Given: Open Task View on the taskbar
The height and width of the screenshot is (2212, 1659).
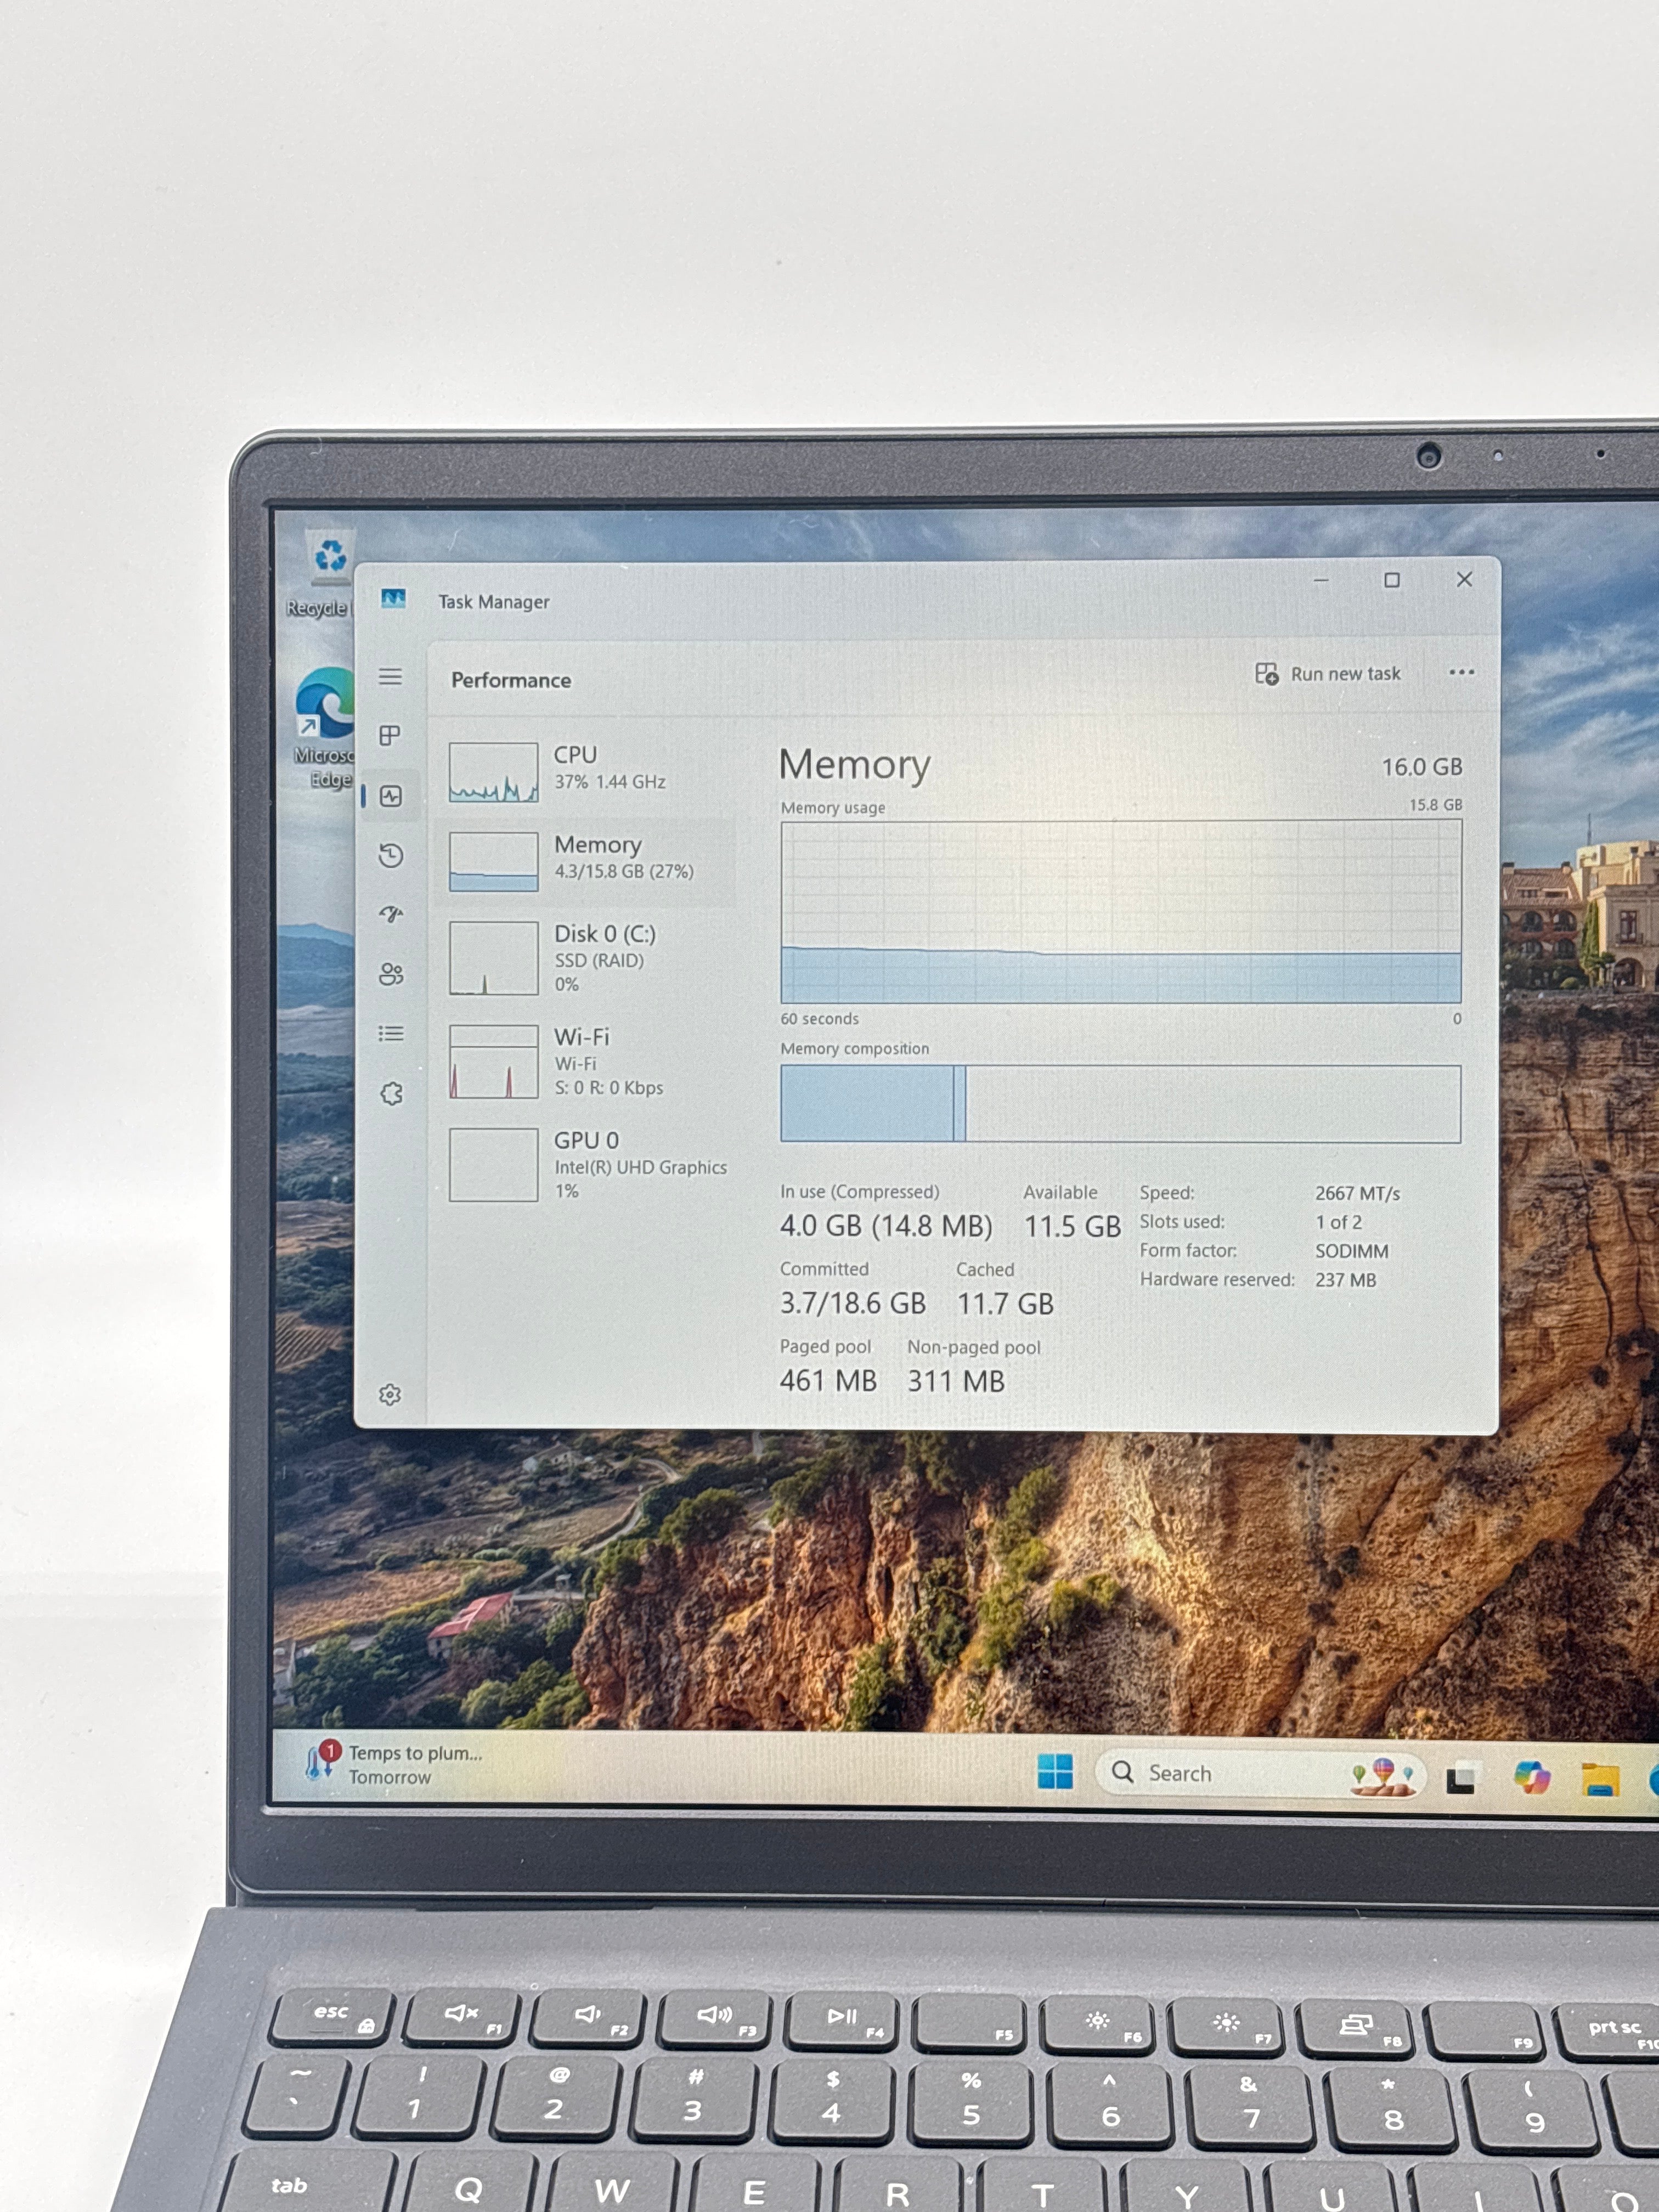Looking at the screenshot, I should (x=1460, y=1778).
